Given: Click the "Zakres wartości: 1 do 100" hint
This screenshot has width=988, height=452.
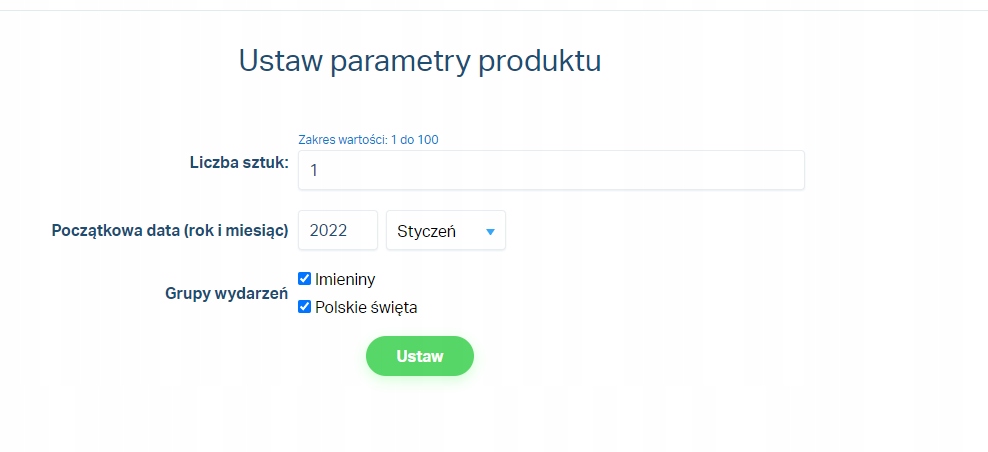Looking at the screenshot, I should tap(368, 139).
